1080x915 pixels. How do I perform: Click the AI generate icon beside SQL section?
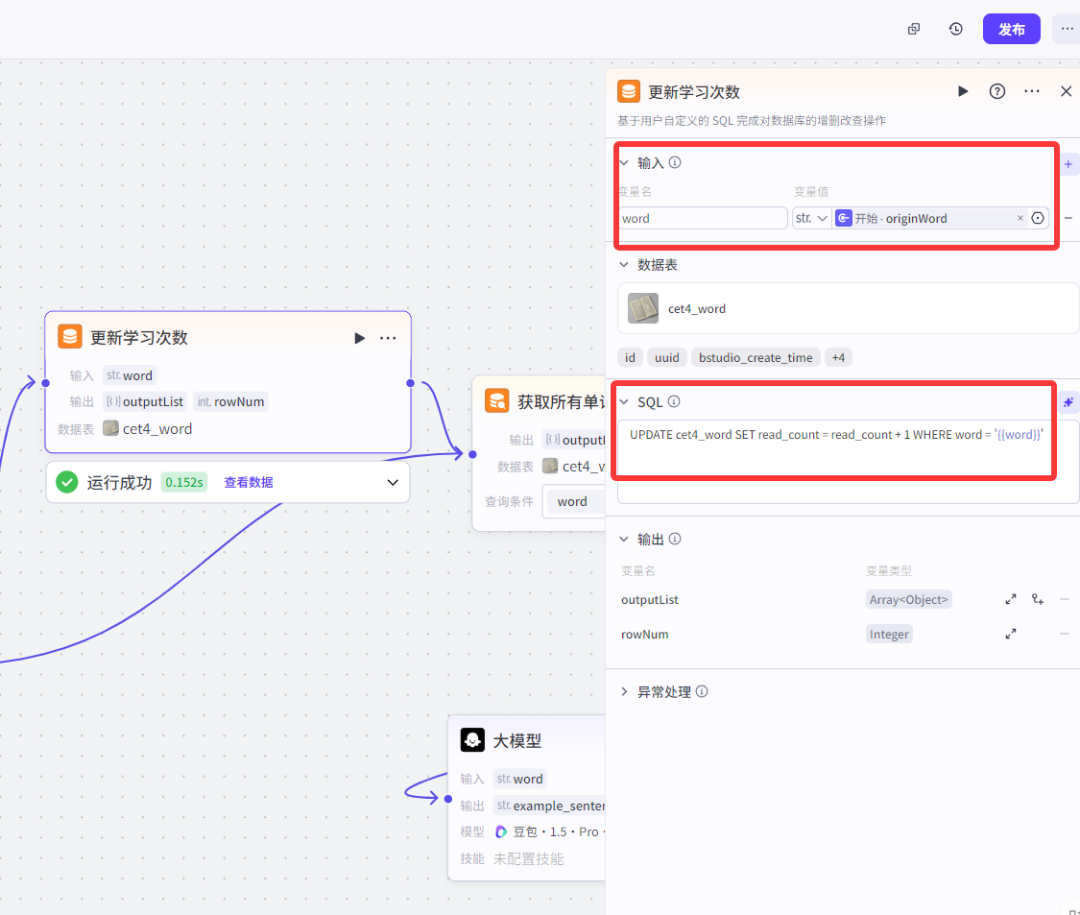[x=1068, y=402]
